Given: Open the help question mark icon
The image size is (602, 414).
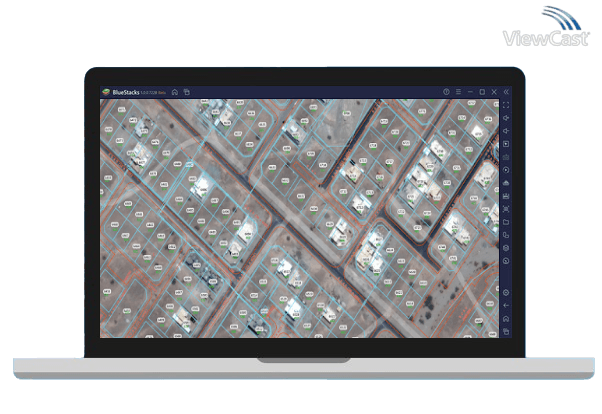Looking at the screenshot, I should pos(446,91).
